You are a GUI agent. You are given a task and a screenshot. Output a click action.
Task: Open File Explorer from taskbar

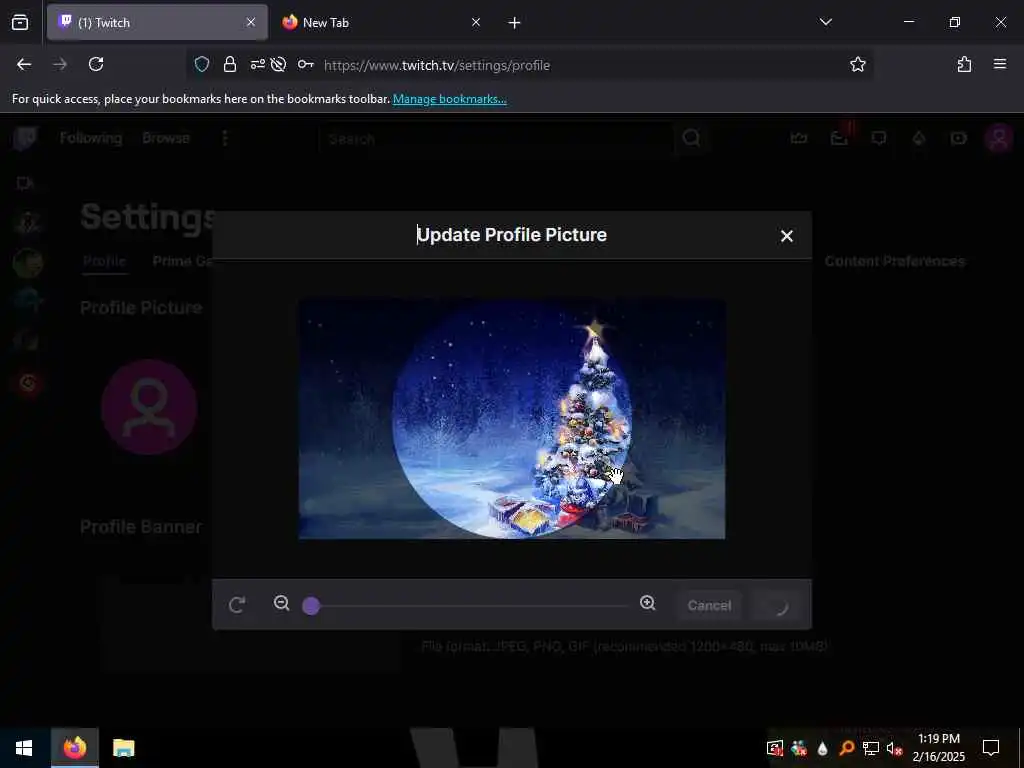tap(123, 748)
